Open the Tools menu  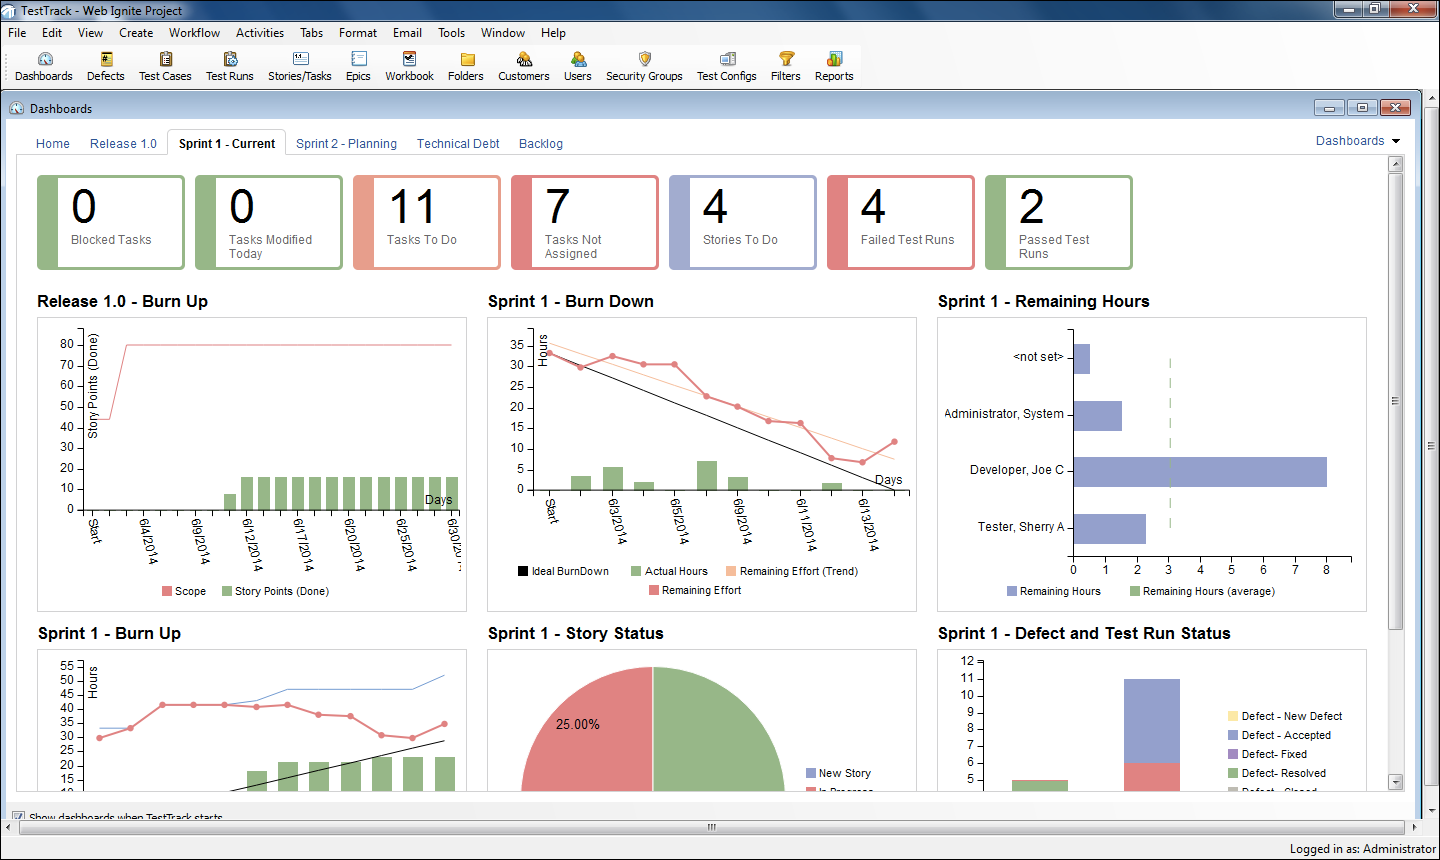click(x=451, y=33)
